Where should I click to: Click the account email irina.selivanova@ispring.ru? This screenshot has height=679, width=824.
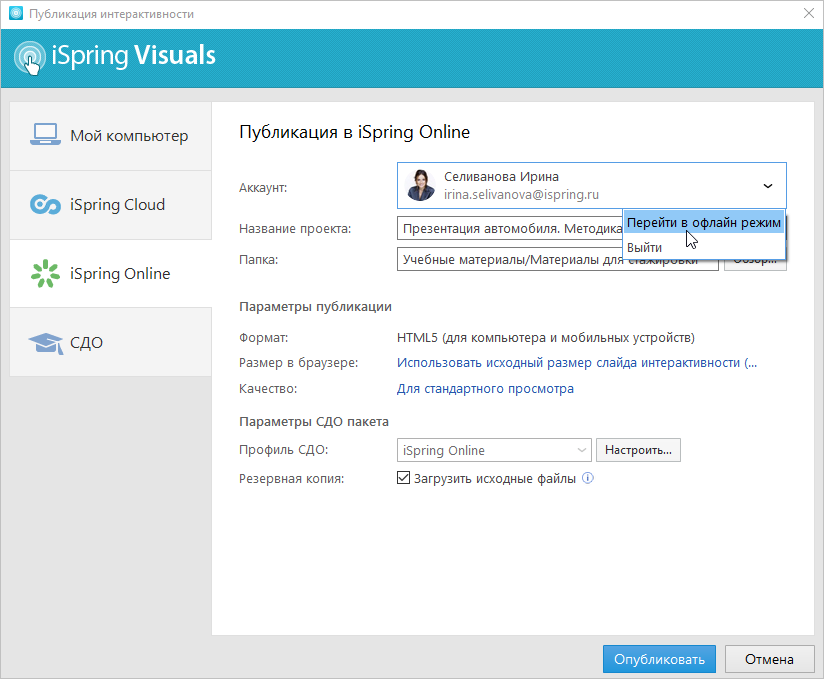[521, 194]
